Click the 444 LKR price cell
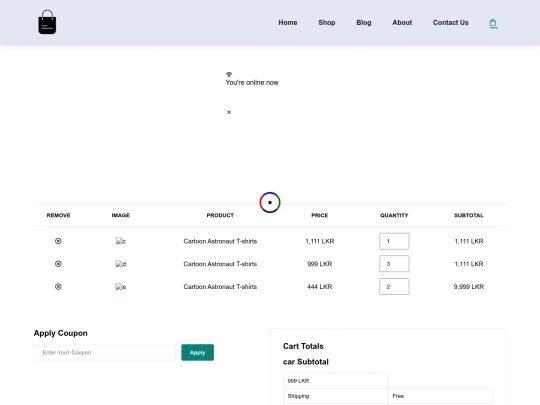 coord(320,287)
